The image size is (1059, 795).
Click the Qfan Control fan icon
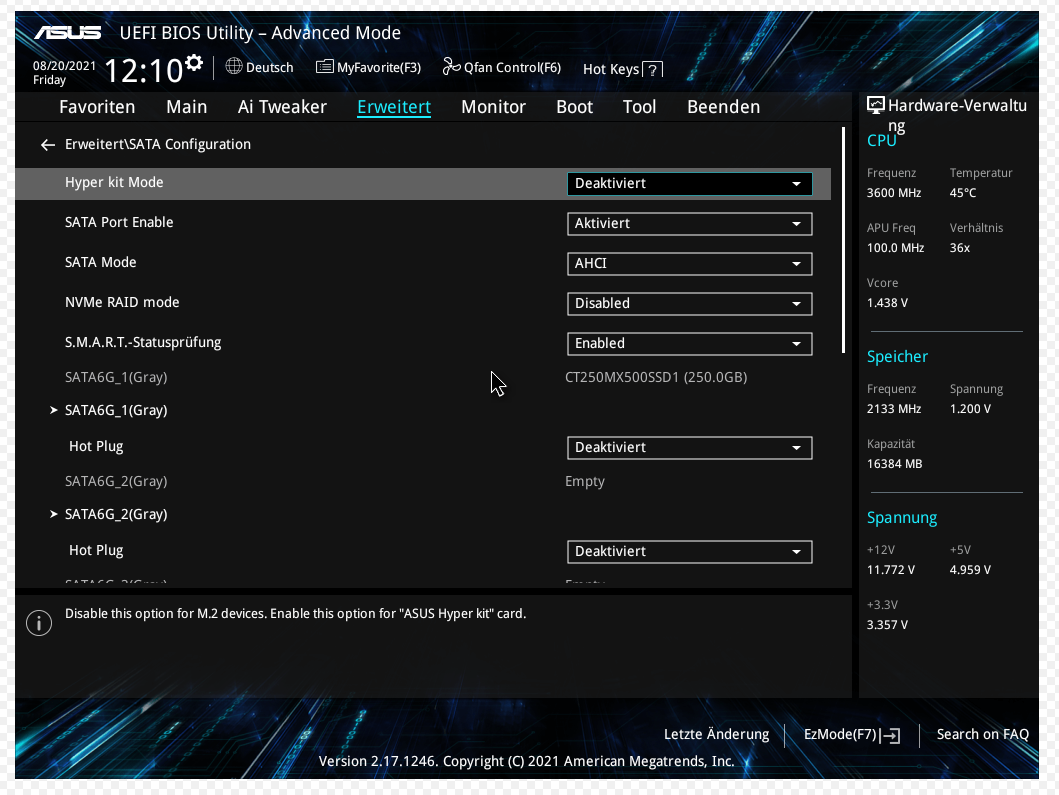tap(451, 66)
